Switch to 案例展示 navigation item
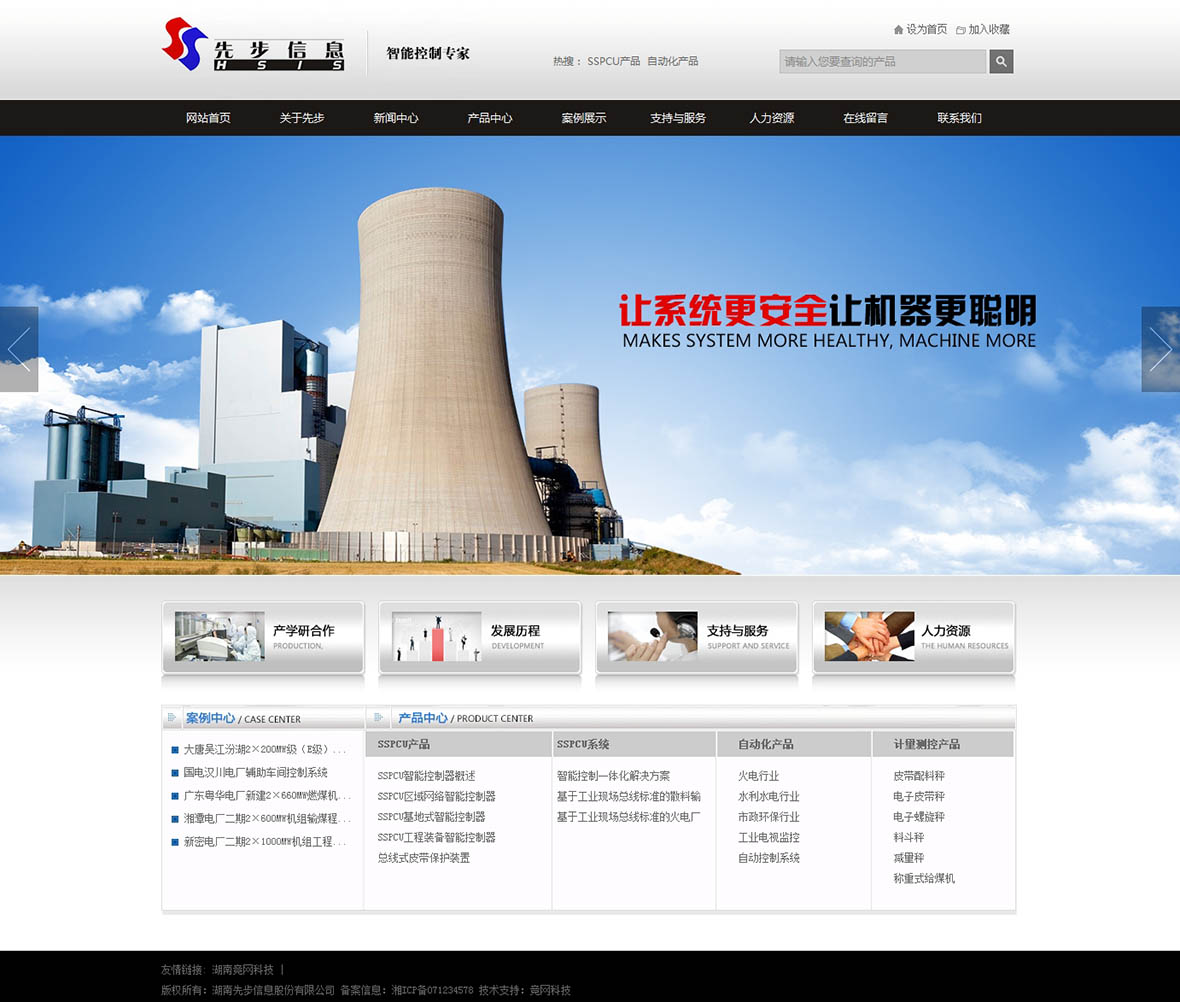 tap(583, 117)
